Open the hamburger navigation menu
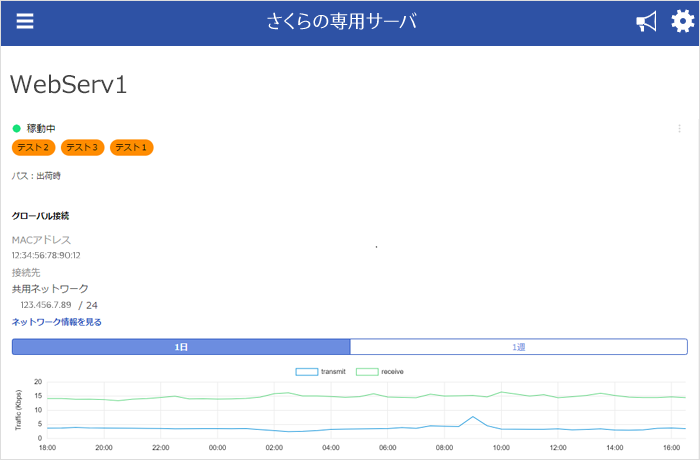 click(x=25, y=22)
